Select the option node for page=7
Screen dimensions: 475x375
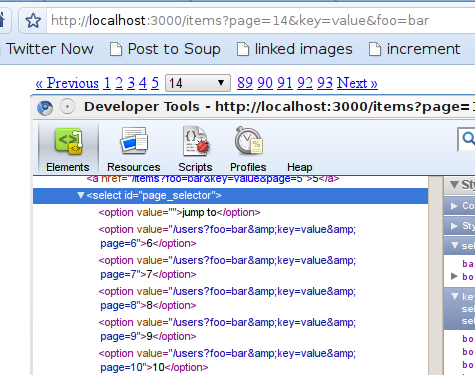[227, 267]
